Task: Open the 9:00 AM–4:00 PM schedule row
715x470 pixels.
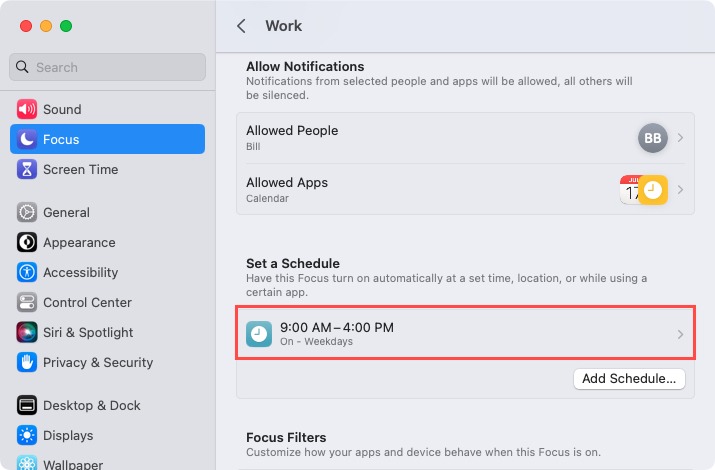Action: (466, 333)
